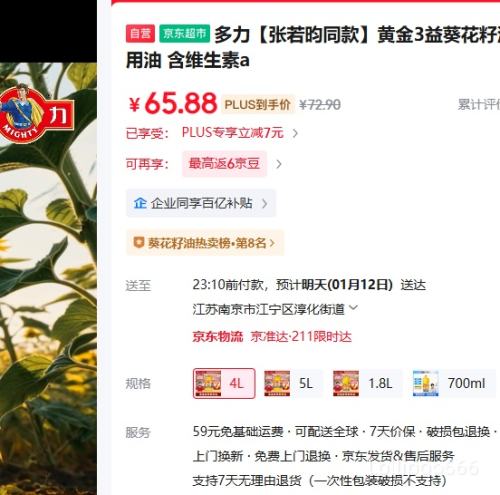500x495 pixels.
Task: Click the Mighty brand logo on product image
Action: [36, 113]
